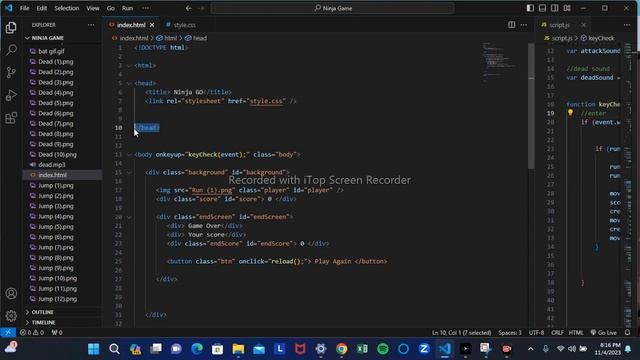640x360 pixels.
Task: Select index.html in the explorer
Action: pos(53,175)
